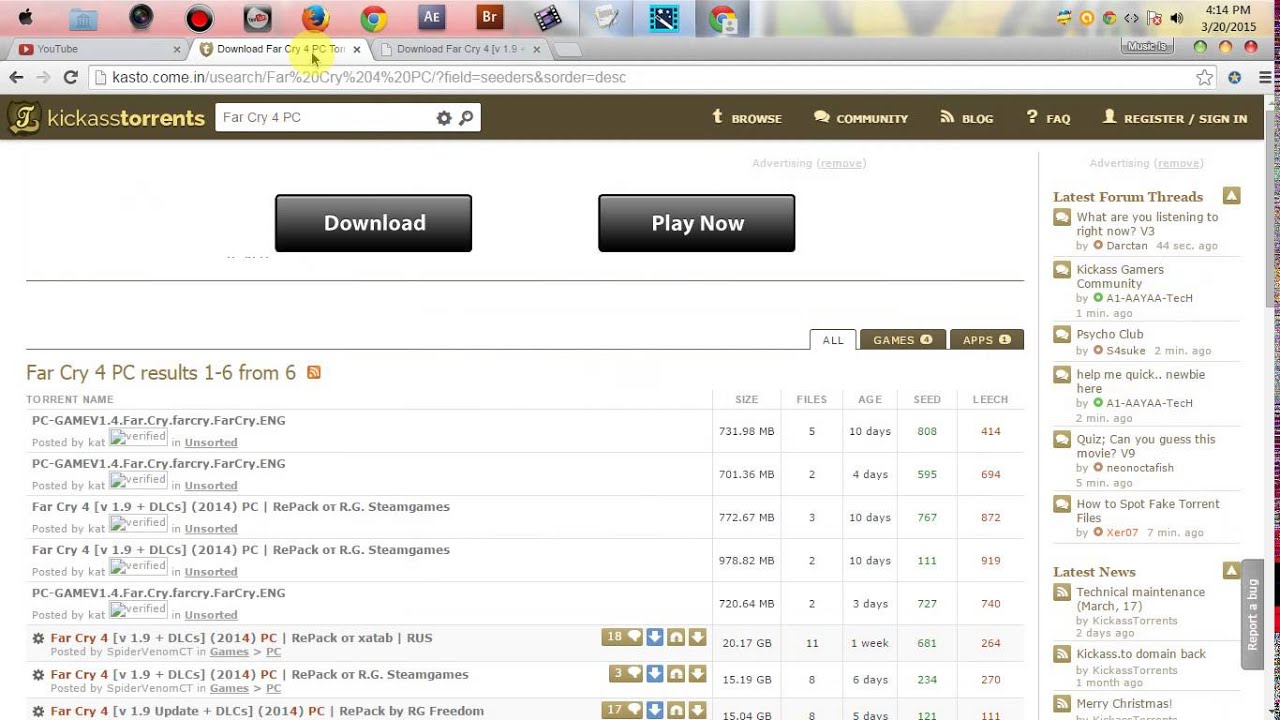
Task: Open the BROWSE menu
Action: pyautogui.click(x=746, y=118)
